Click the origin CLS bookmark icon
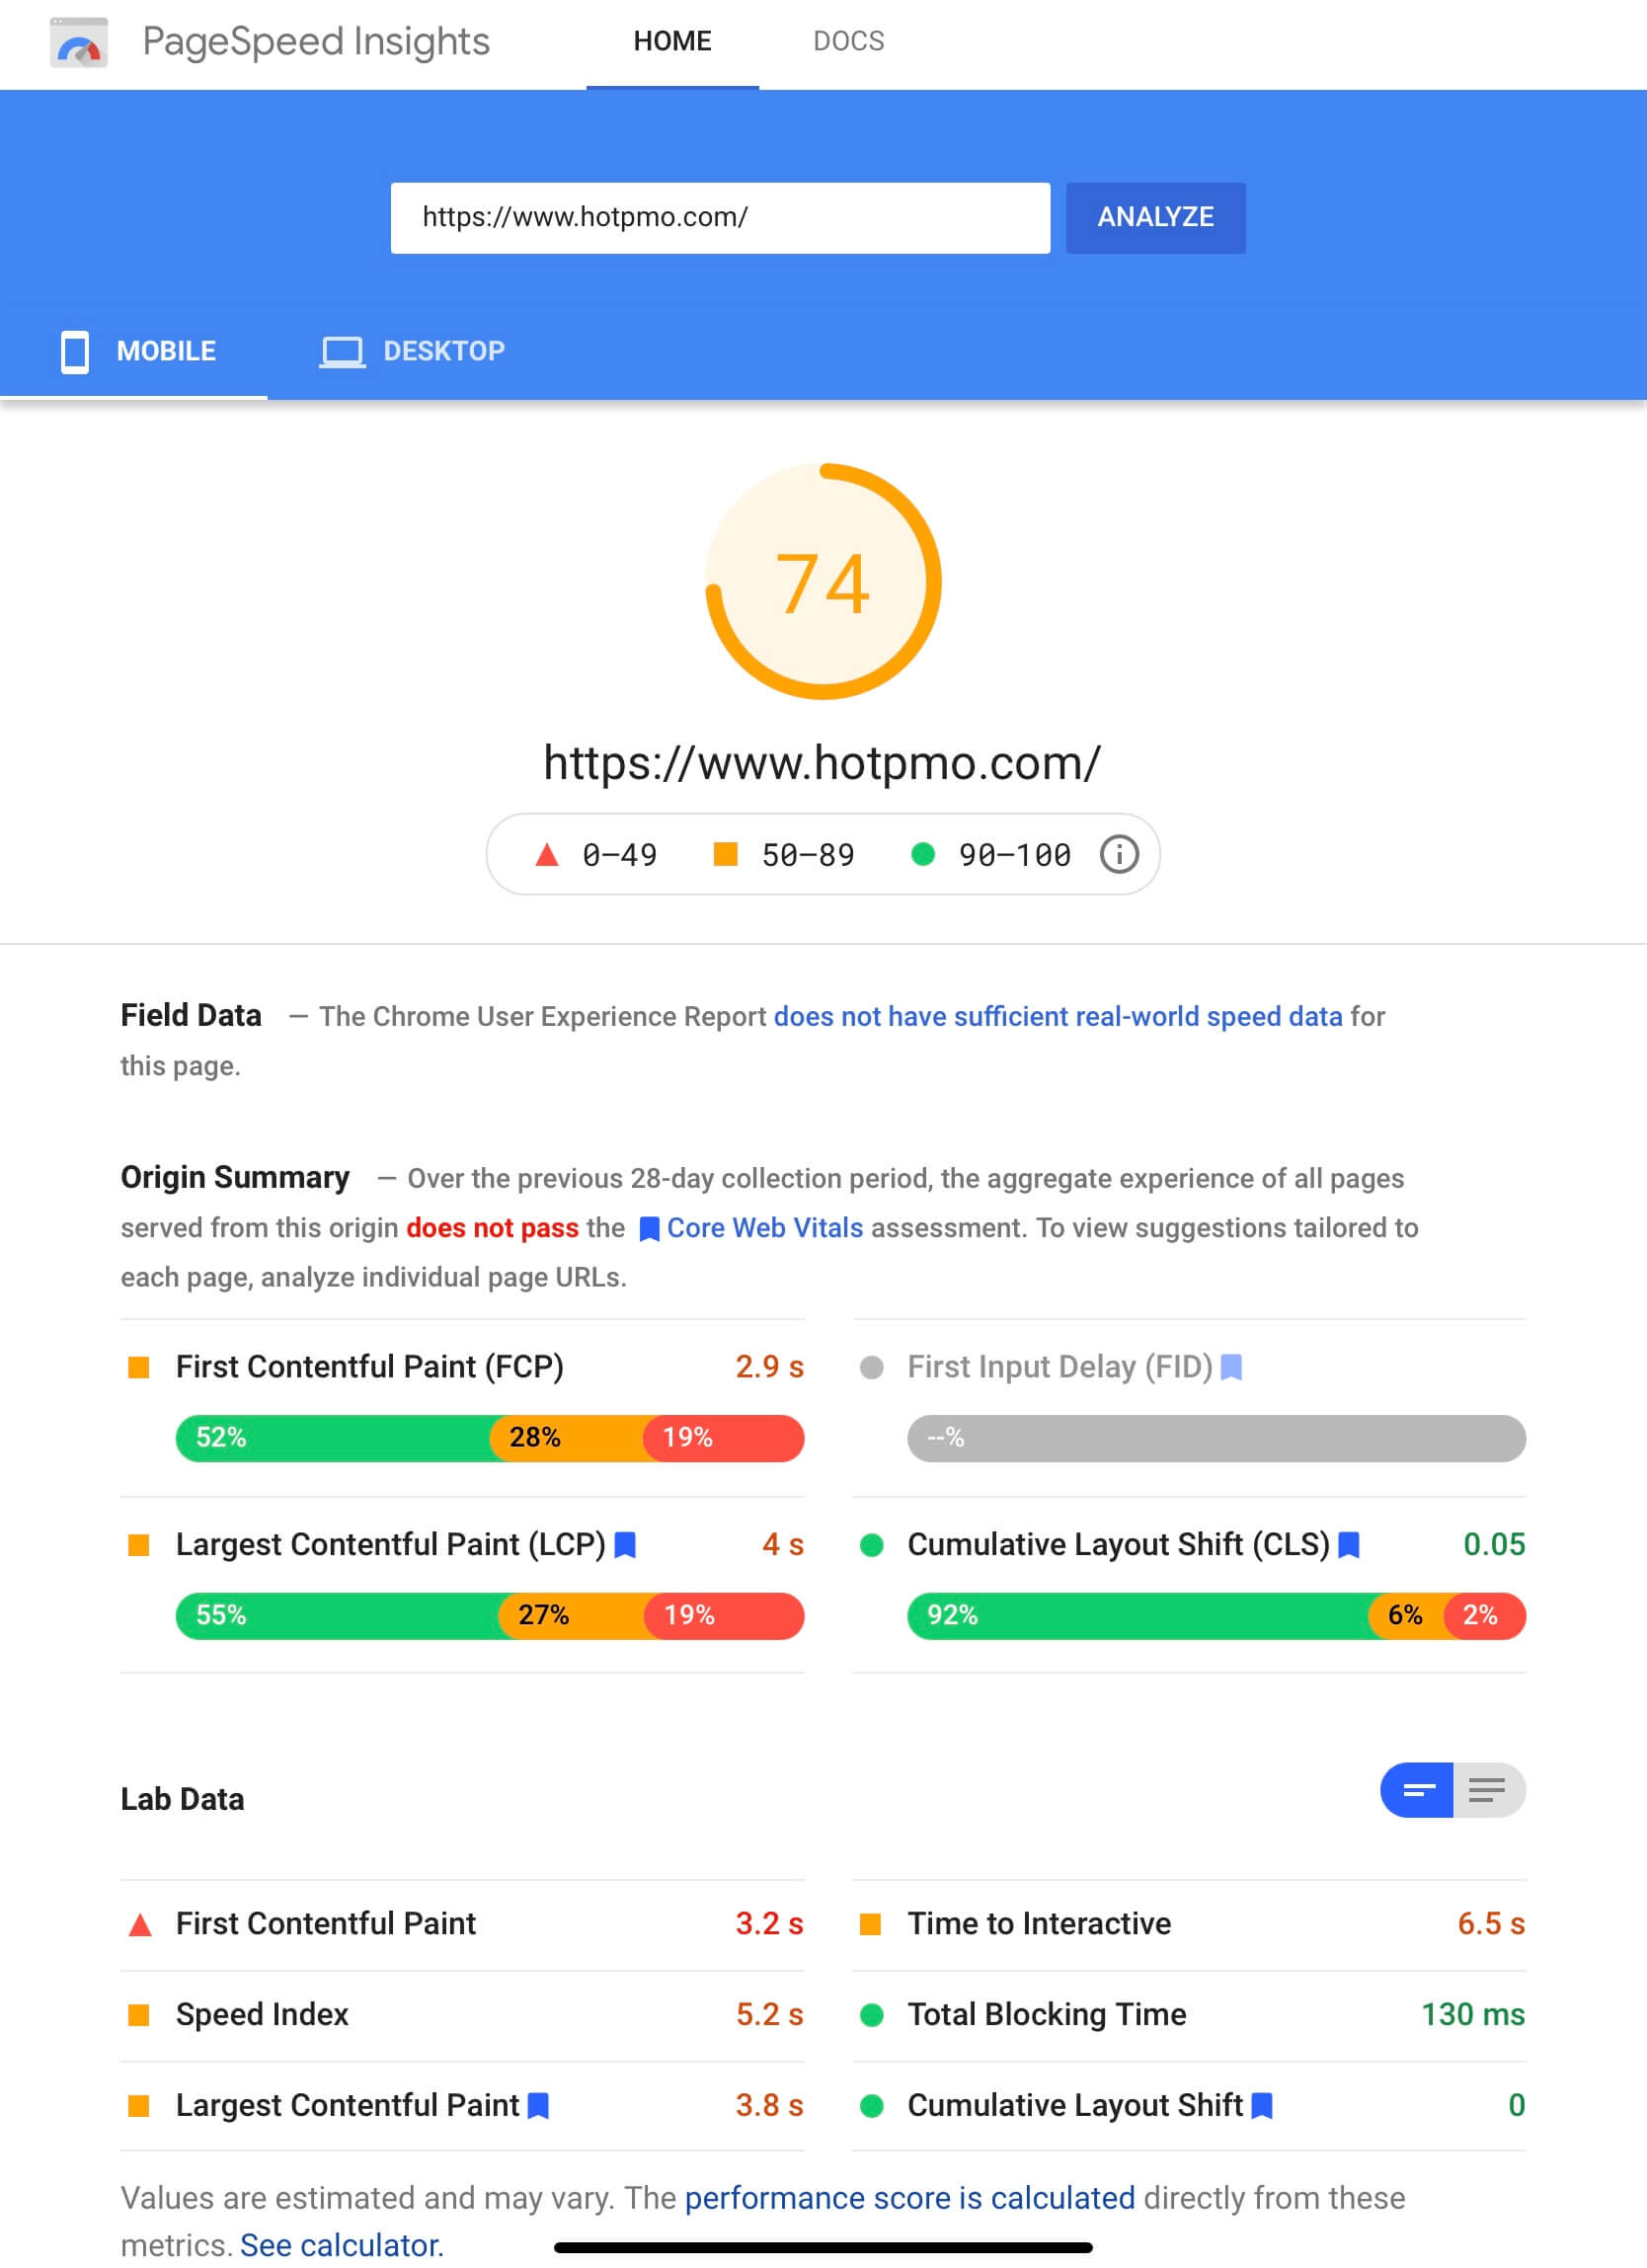Image resolution: width=1647 pixels, height=2268 pixels. point(1349,1545)
